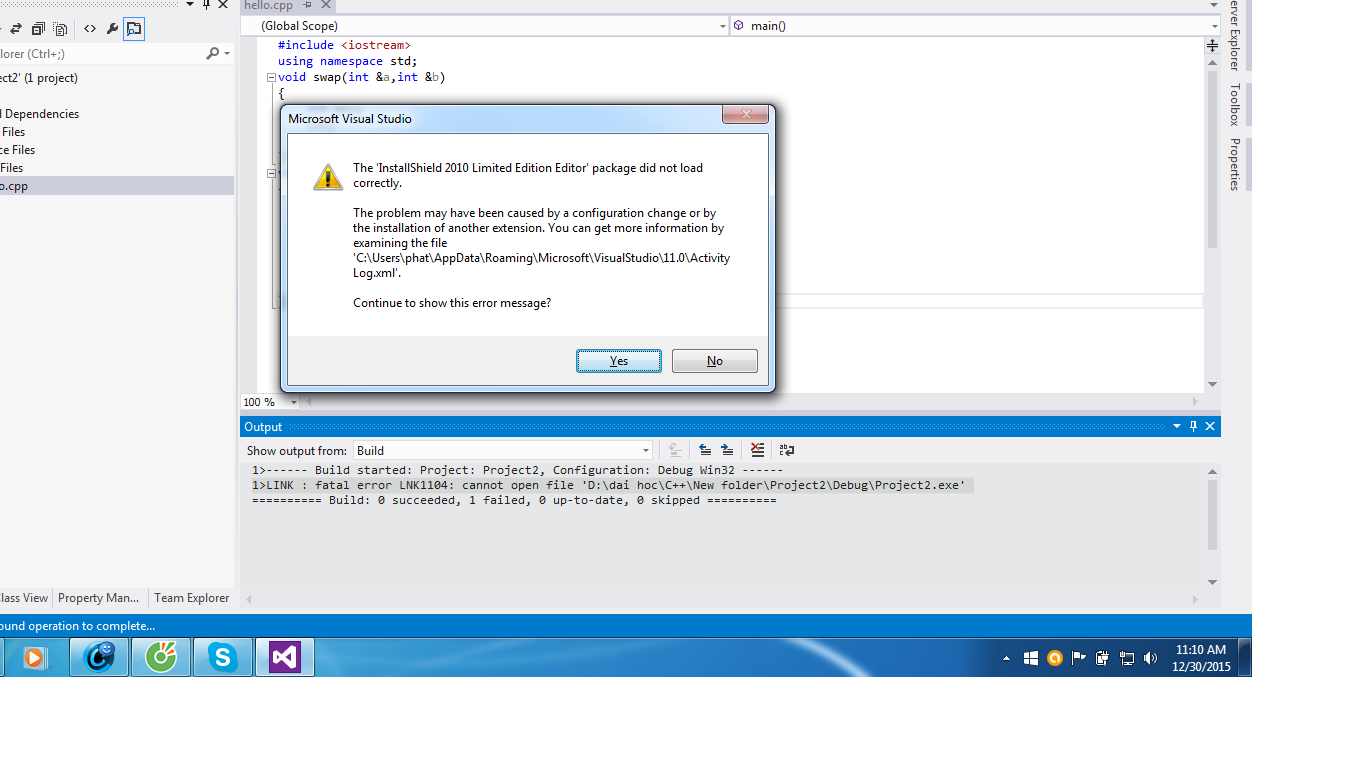
Task: Click No in the error dialog
Action: click(x=714, y=361)
